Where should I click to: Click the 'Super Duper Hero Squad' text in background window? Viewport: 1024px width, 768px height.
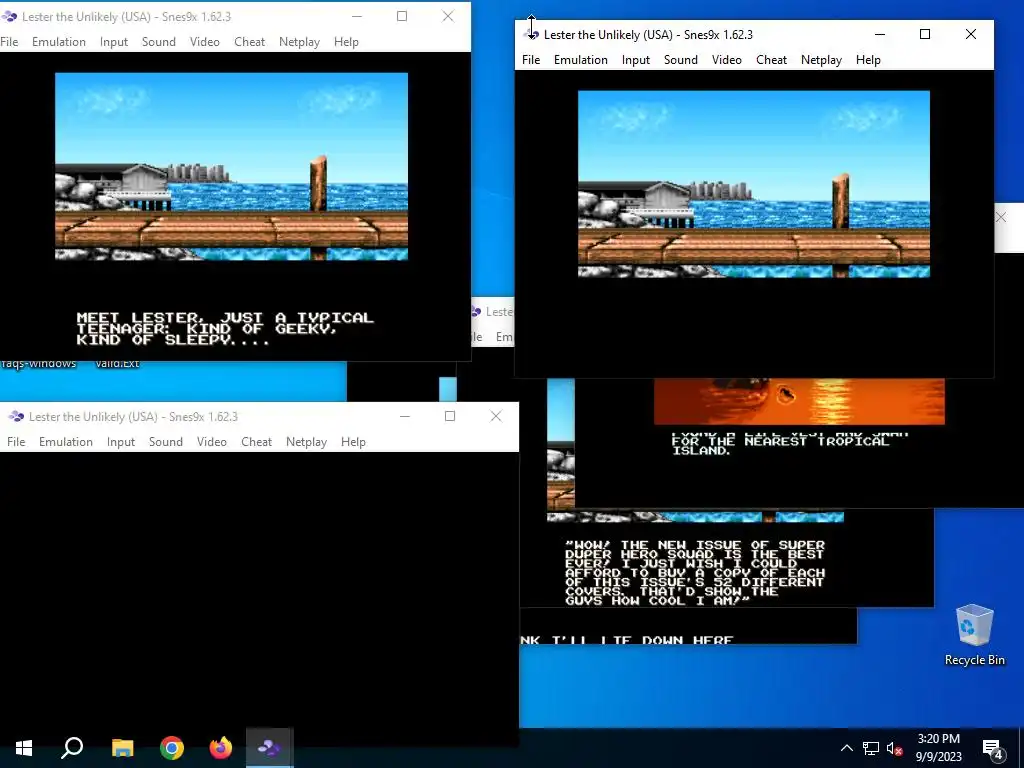tap(695, 573)
